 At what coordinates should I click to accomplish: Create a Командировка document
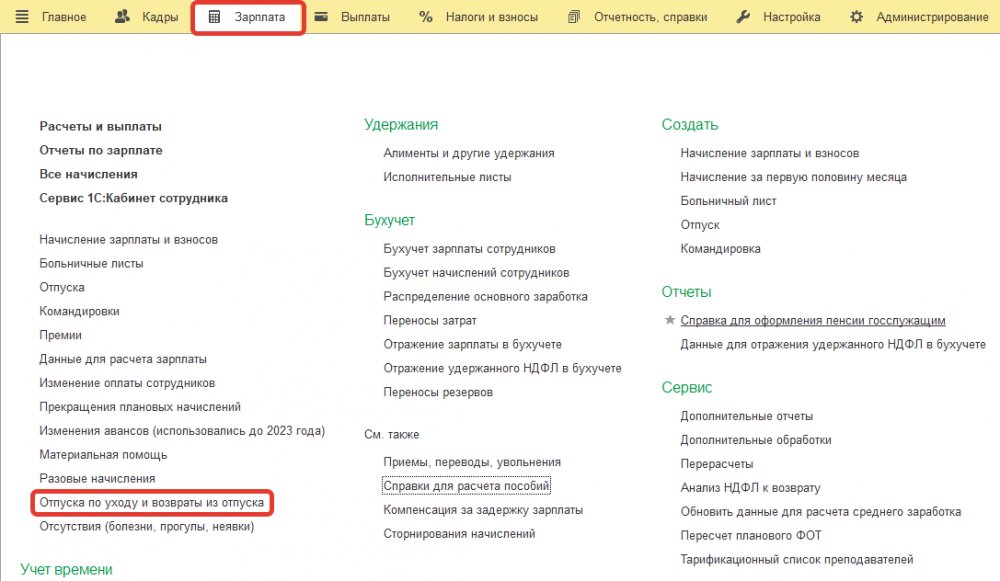click(x=720, y=249)
